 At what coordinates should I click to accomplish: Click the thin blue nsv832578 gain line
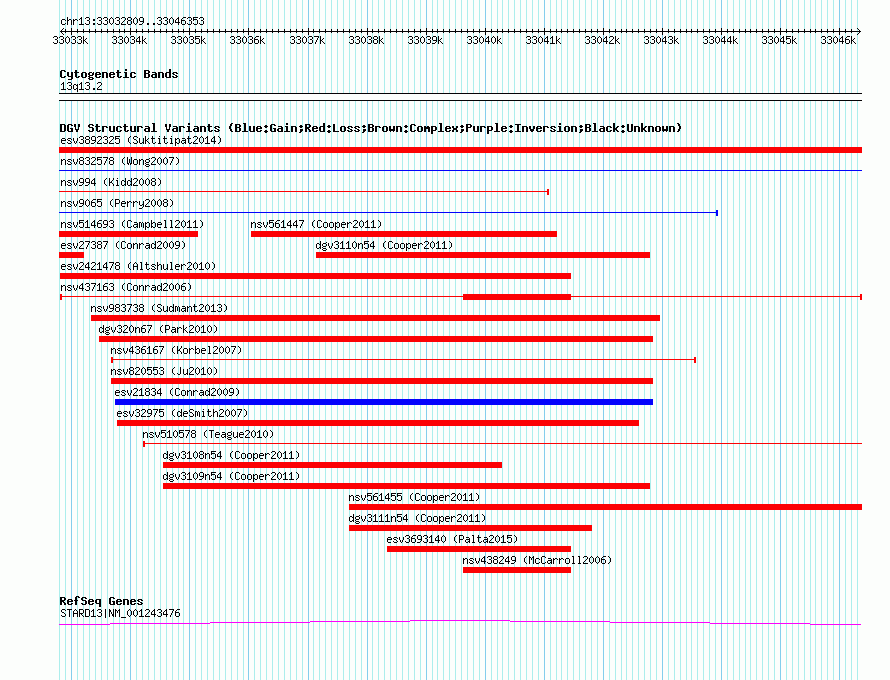(x=460, y=171)
